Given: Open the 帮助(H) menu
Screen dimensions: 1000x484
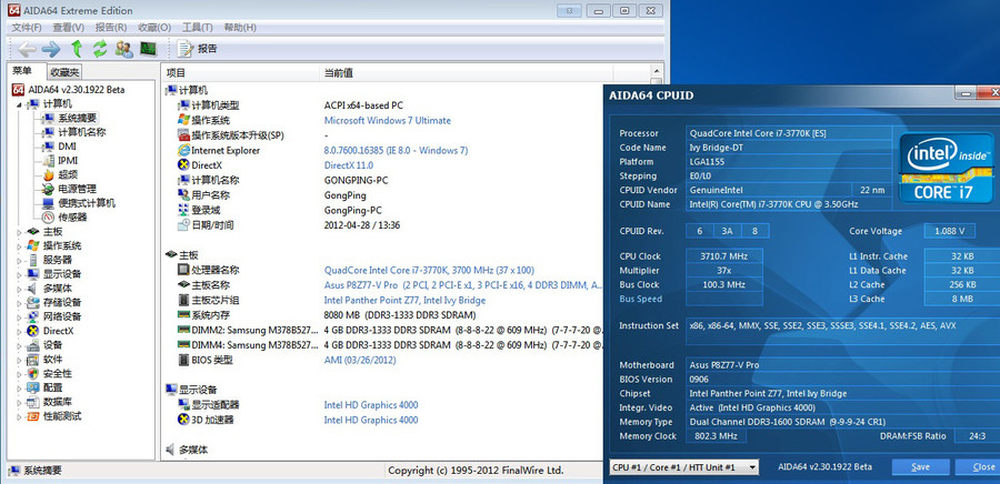Looking at the screenshot, I should point(240,27).
